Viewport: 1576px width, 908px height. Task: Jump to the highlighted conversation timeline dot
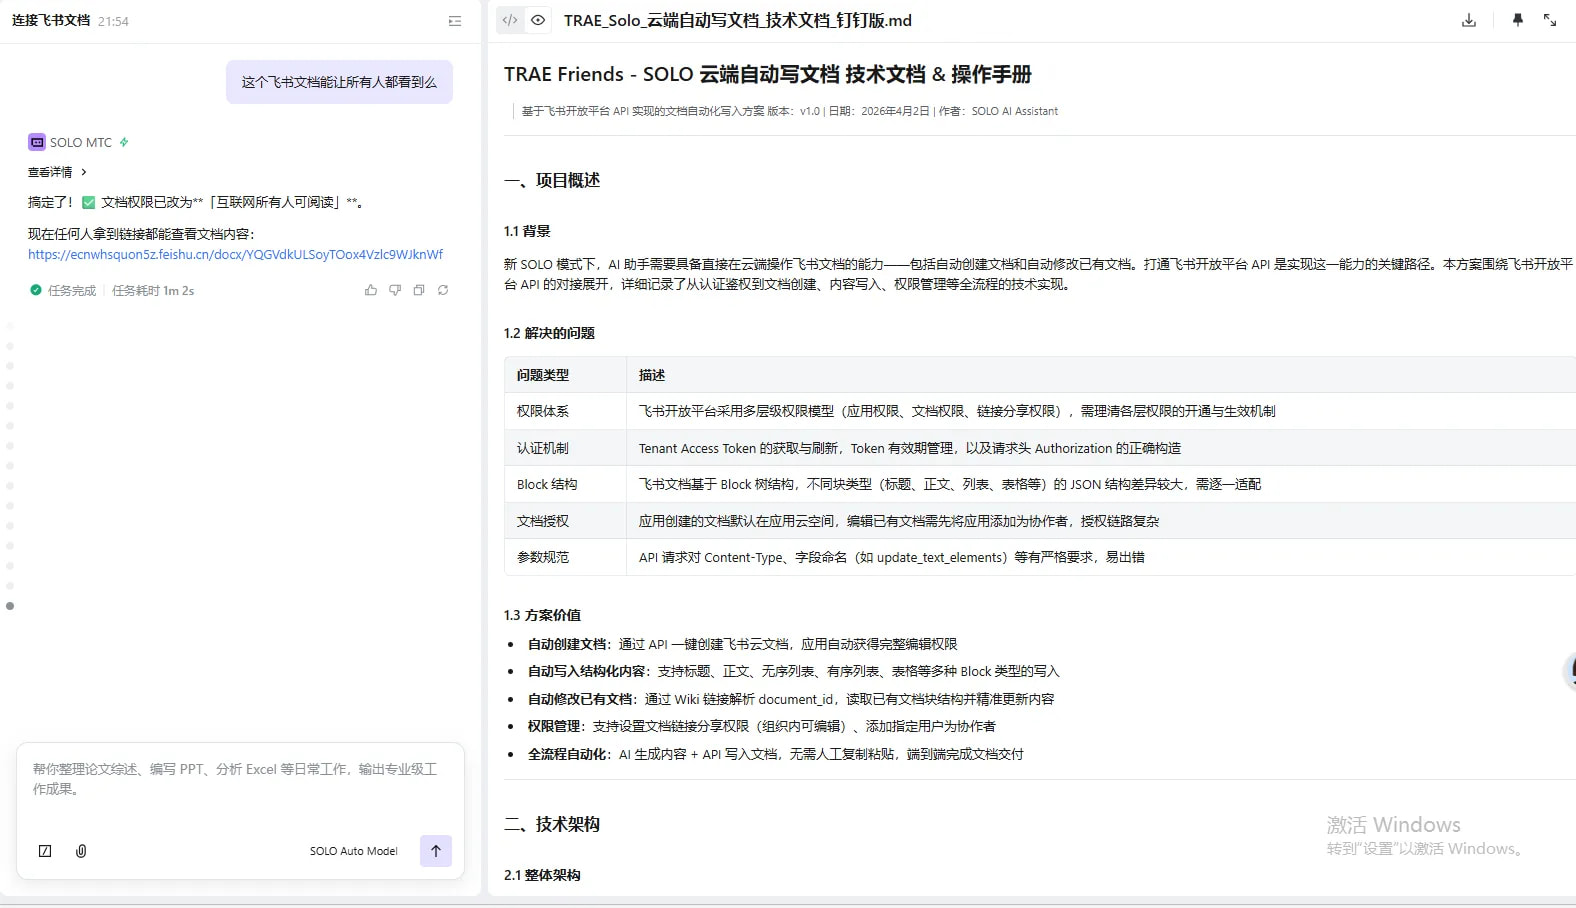(x=10, y=606)
